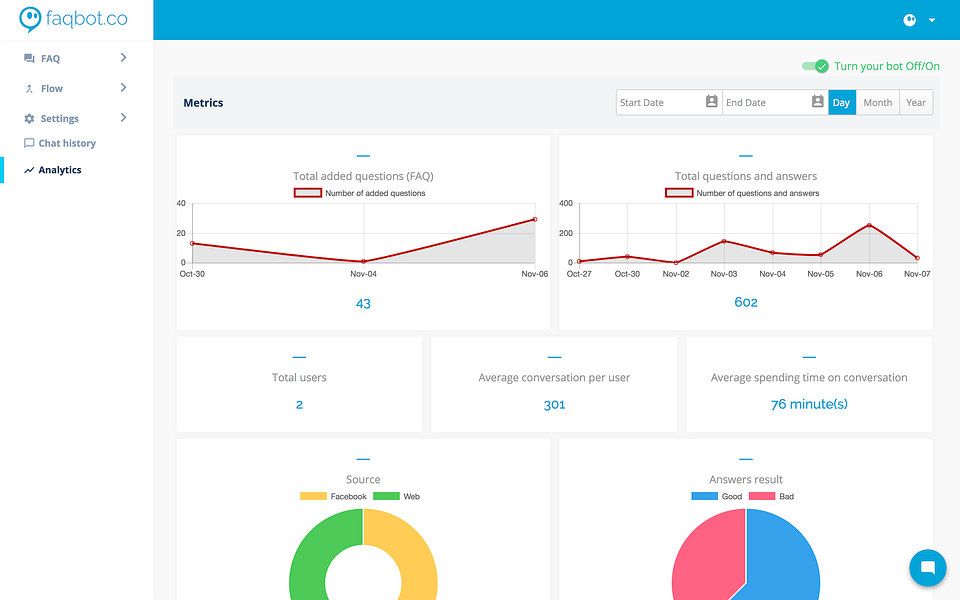The height and width of the screenshot is (600, 960).
Task: Click the Settings gear icon
Action: pos(29,118)
